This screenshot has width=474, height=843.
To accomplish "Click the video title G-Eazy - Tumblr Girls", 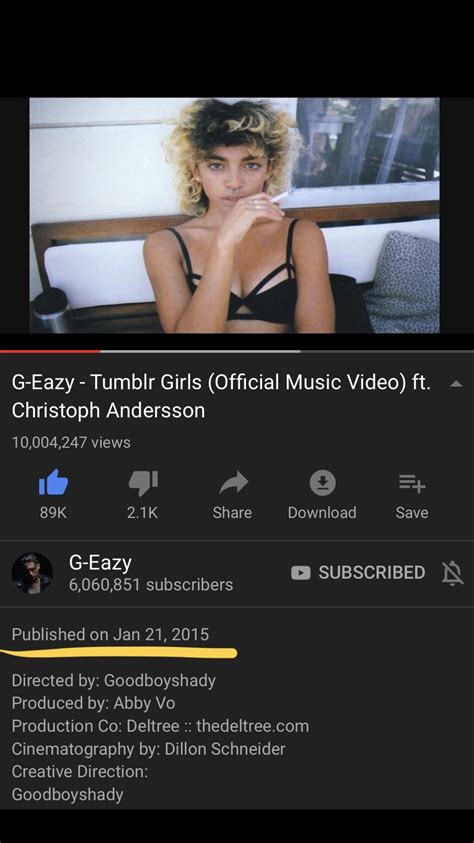I will [x=221, y=396].
